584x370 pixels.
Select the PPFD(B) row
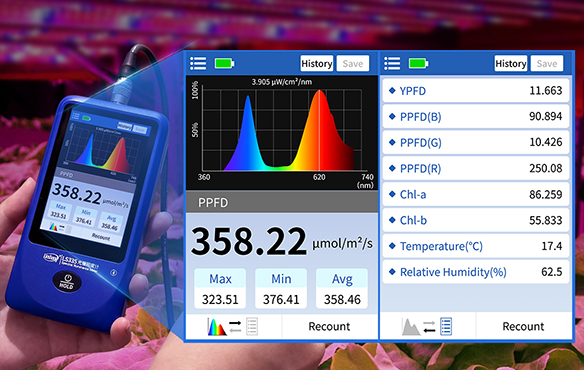coord(476,117)
